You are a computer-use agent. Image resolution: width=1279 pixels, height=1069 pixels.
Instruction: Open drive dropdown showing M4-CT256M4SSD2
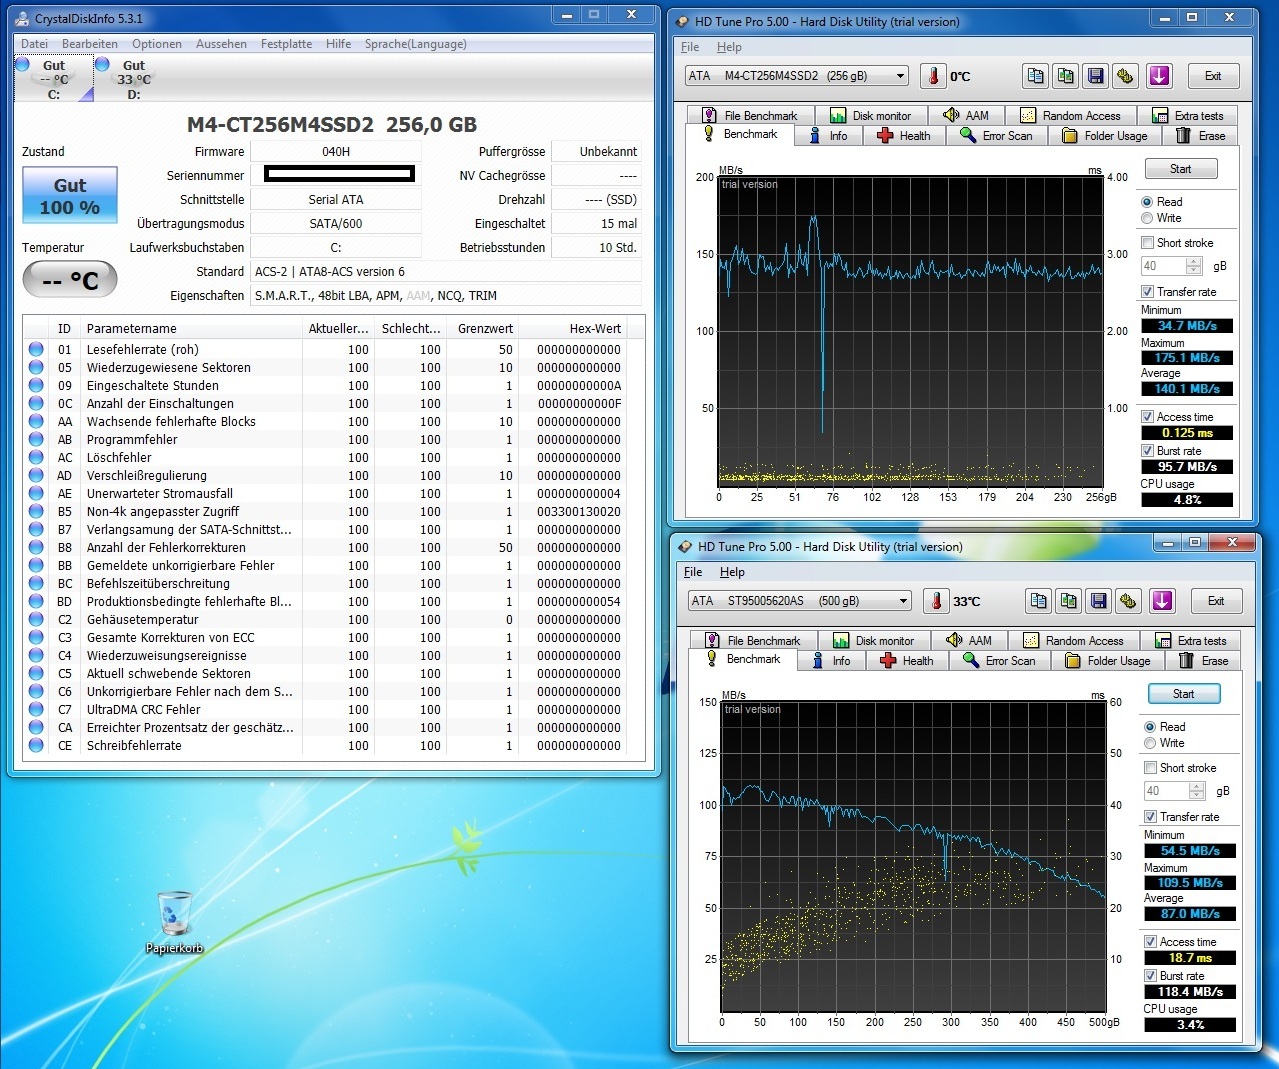pos(797,76)
